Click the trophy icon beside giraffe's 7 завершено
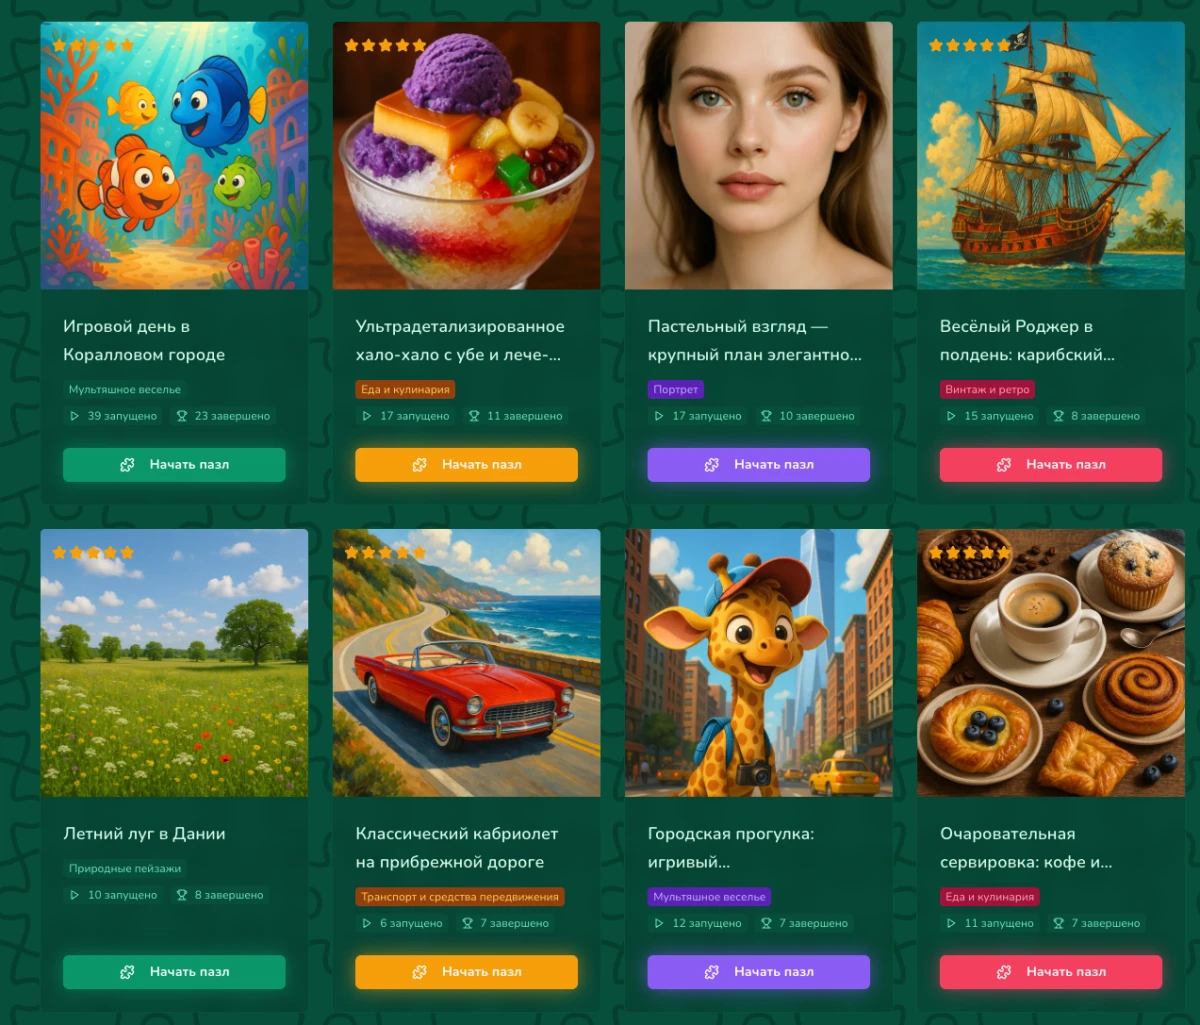This screenshot has width=1200, height=1025. (766, 923)
